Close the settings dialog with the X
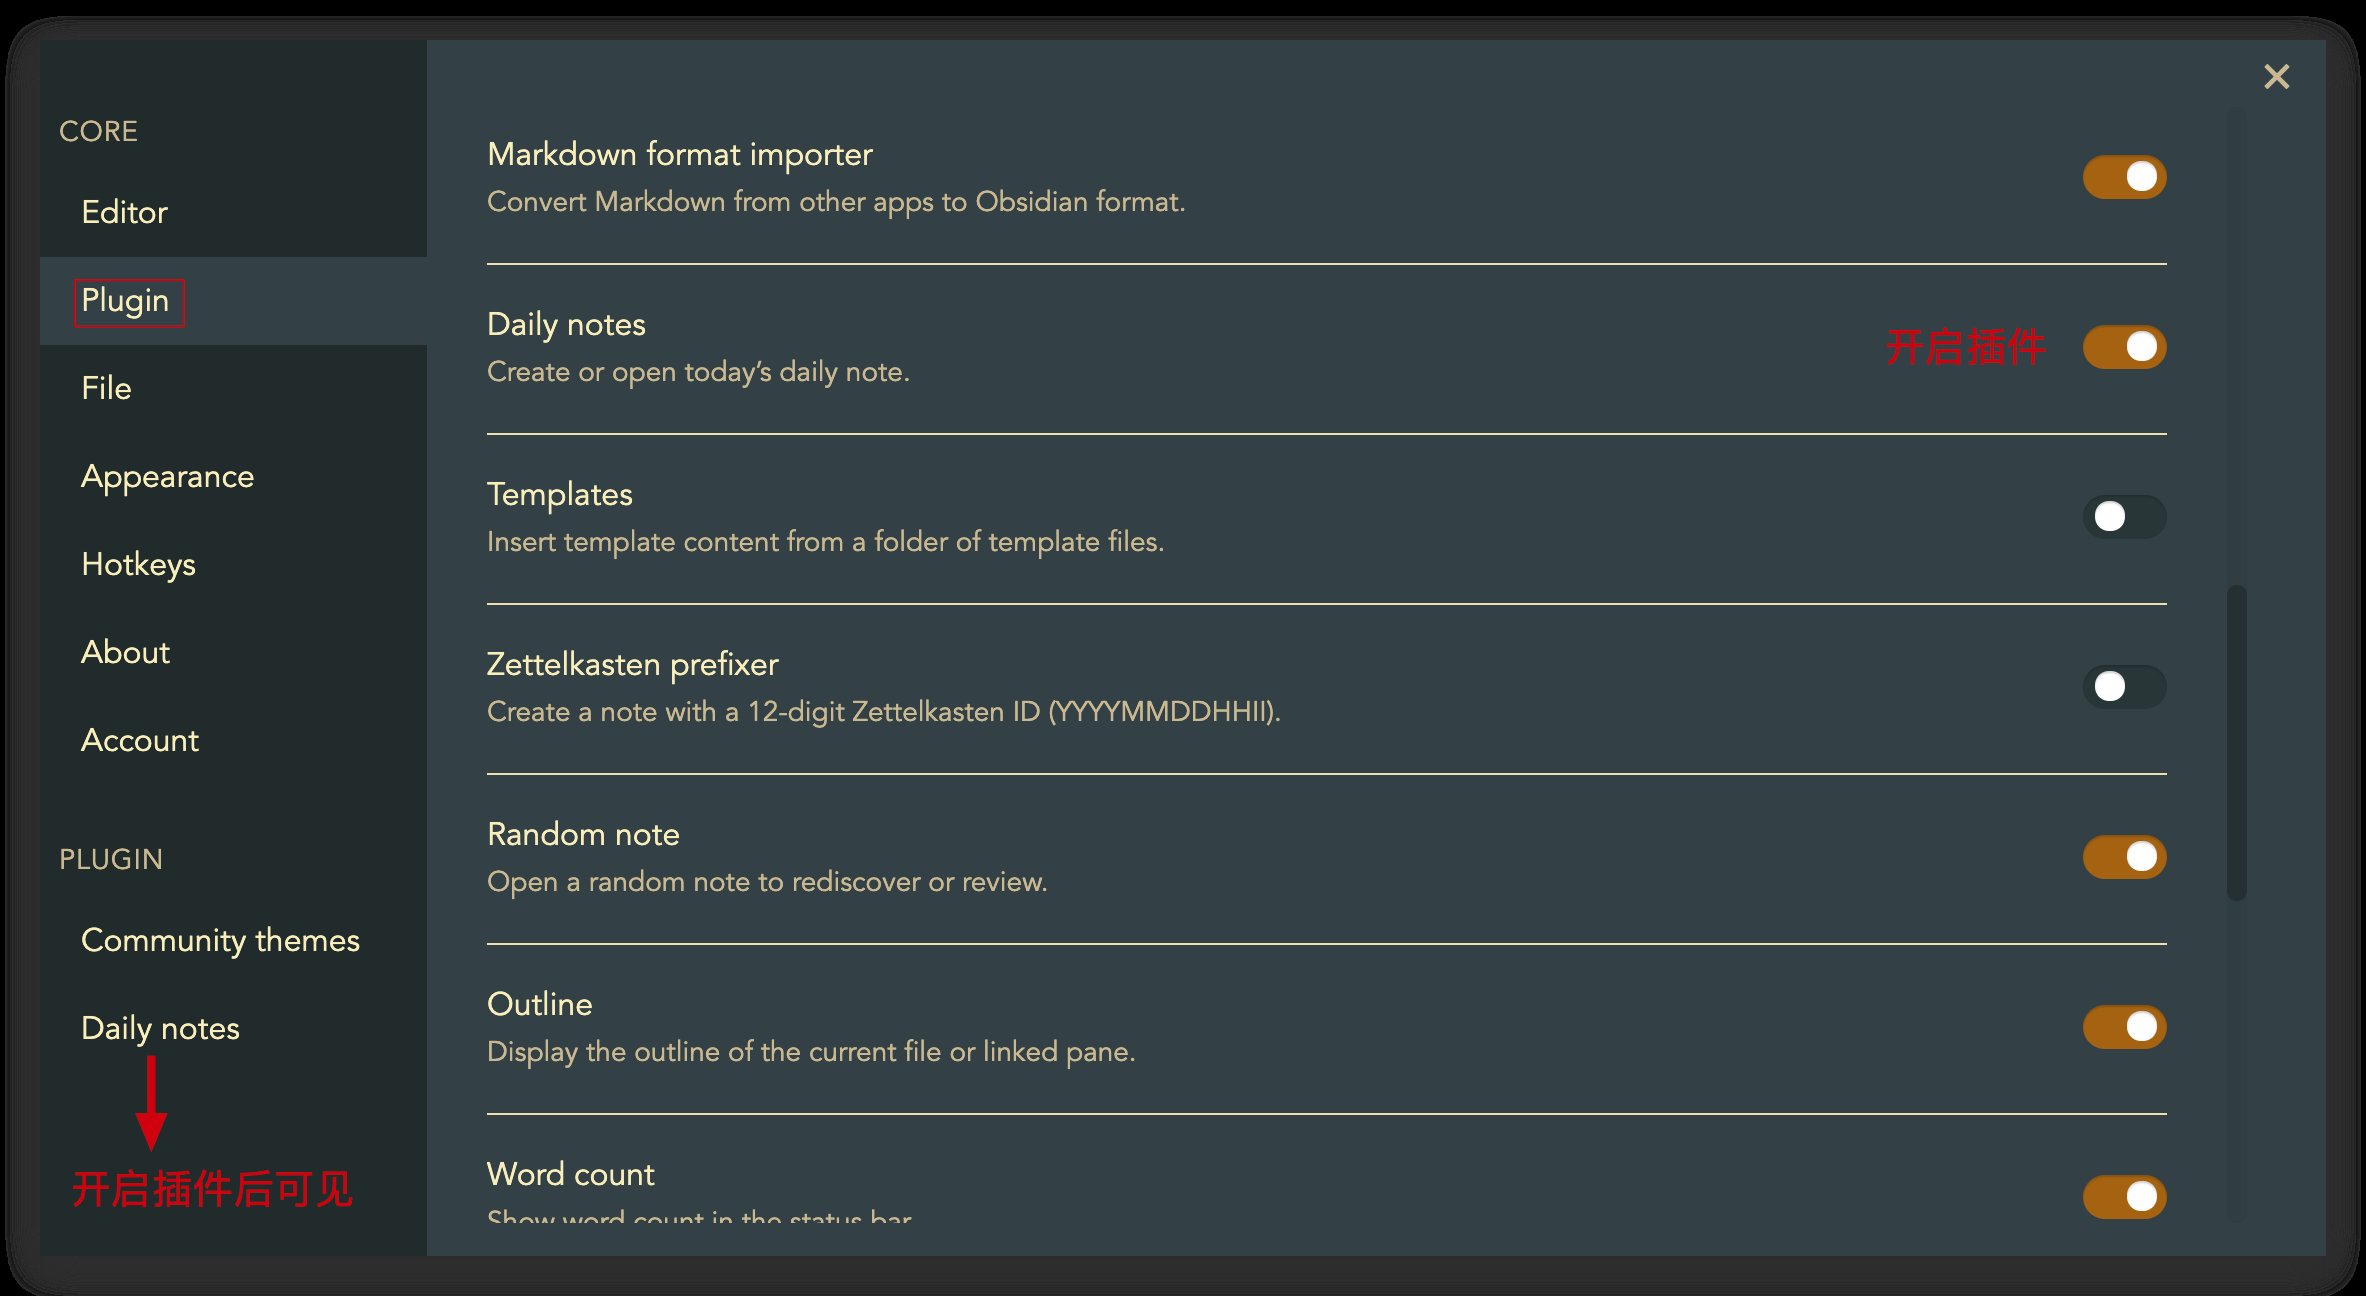This screenshot has height=1296, width=2366. [x=2276, y=77]
